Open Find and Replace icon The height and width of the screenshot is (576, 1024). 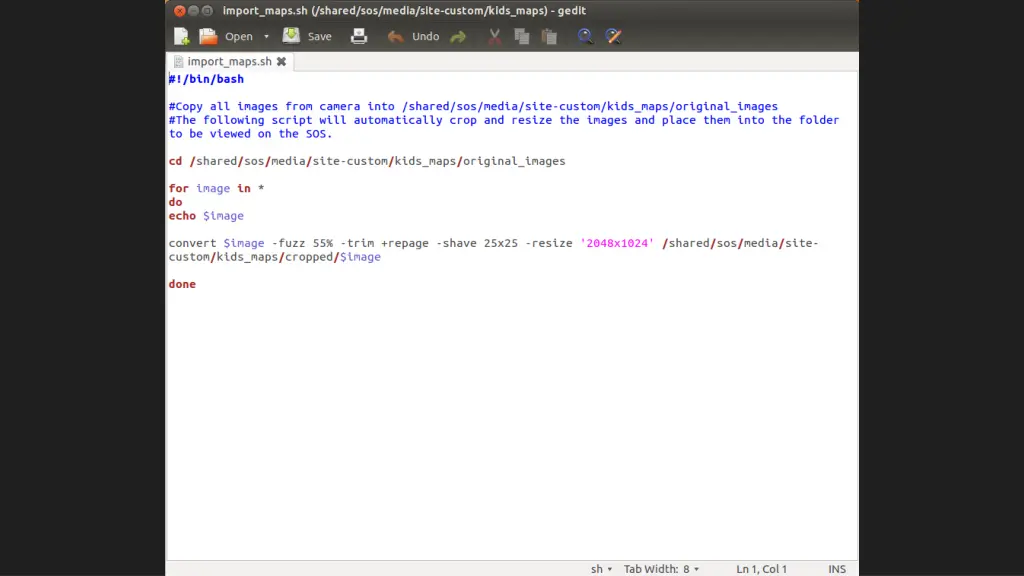coord(613,36)
